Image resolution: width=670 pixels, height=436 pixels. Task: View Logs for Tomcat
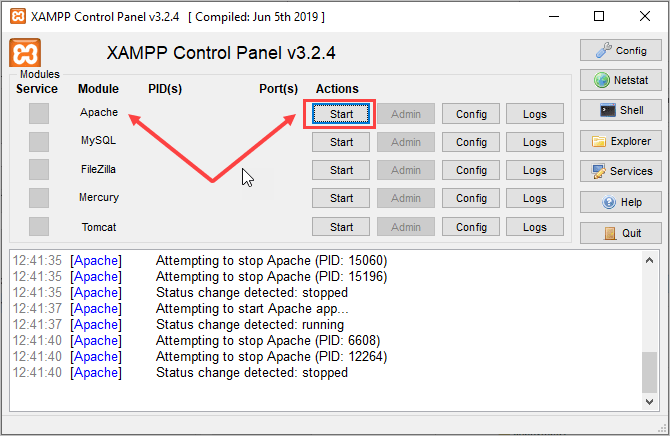tap(535, 227)
